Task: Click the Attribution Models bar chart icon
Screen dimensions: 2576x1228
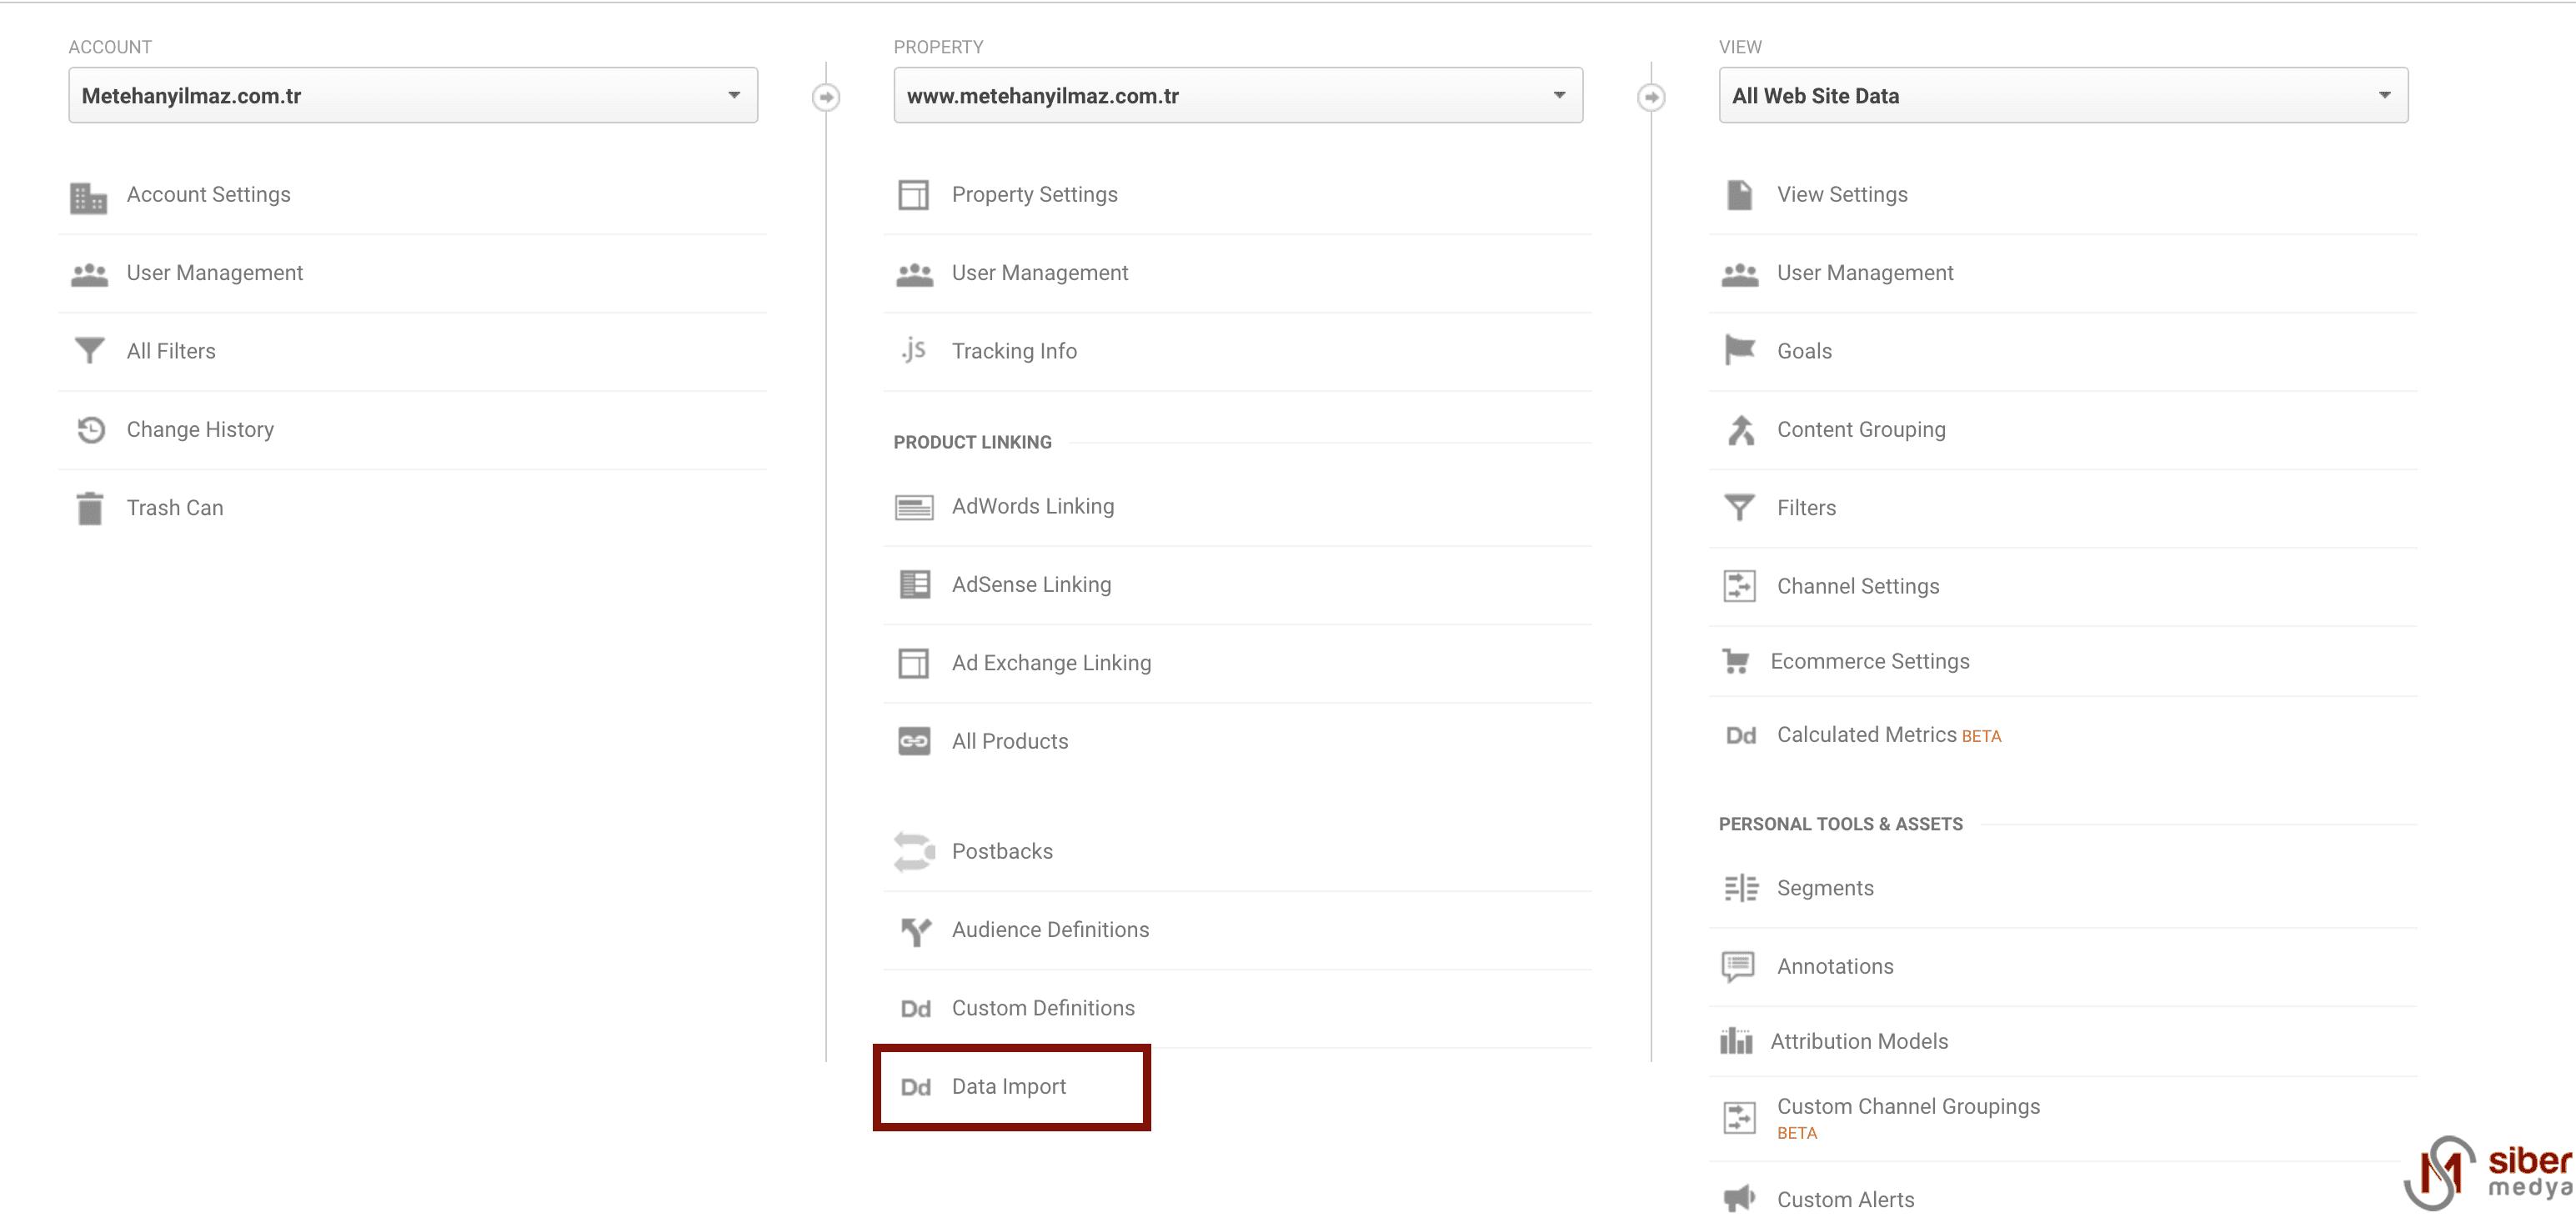Action: (1736, 1041)
